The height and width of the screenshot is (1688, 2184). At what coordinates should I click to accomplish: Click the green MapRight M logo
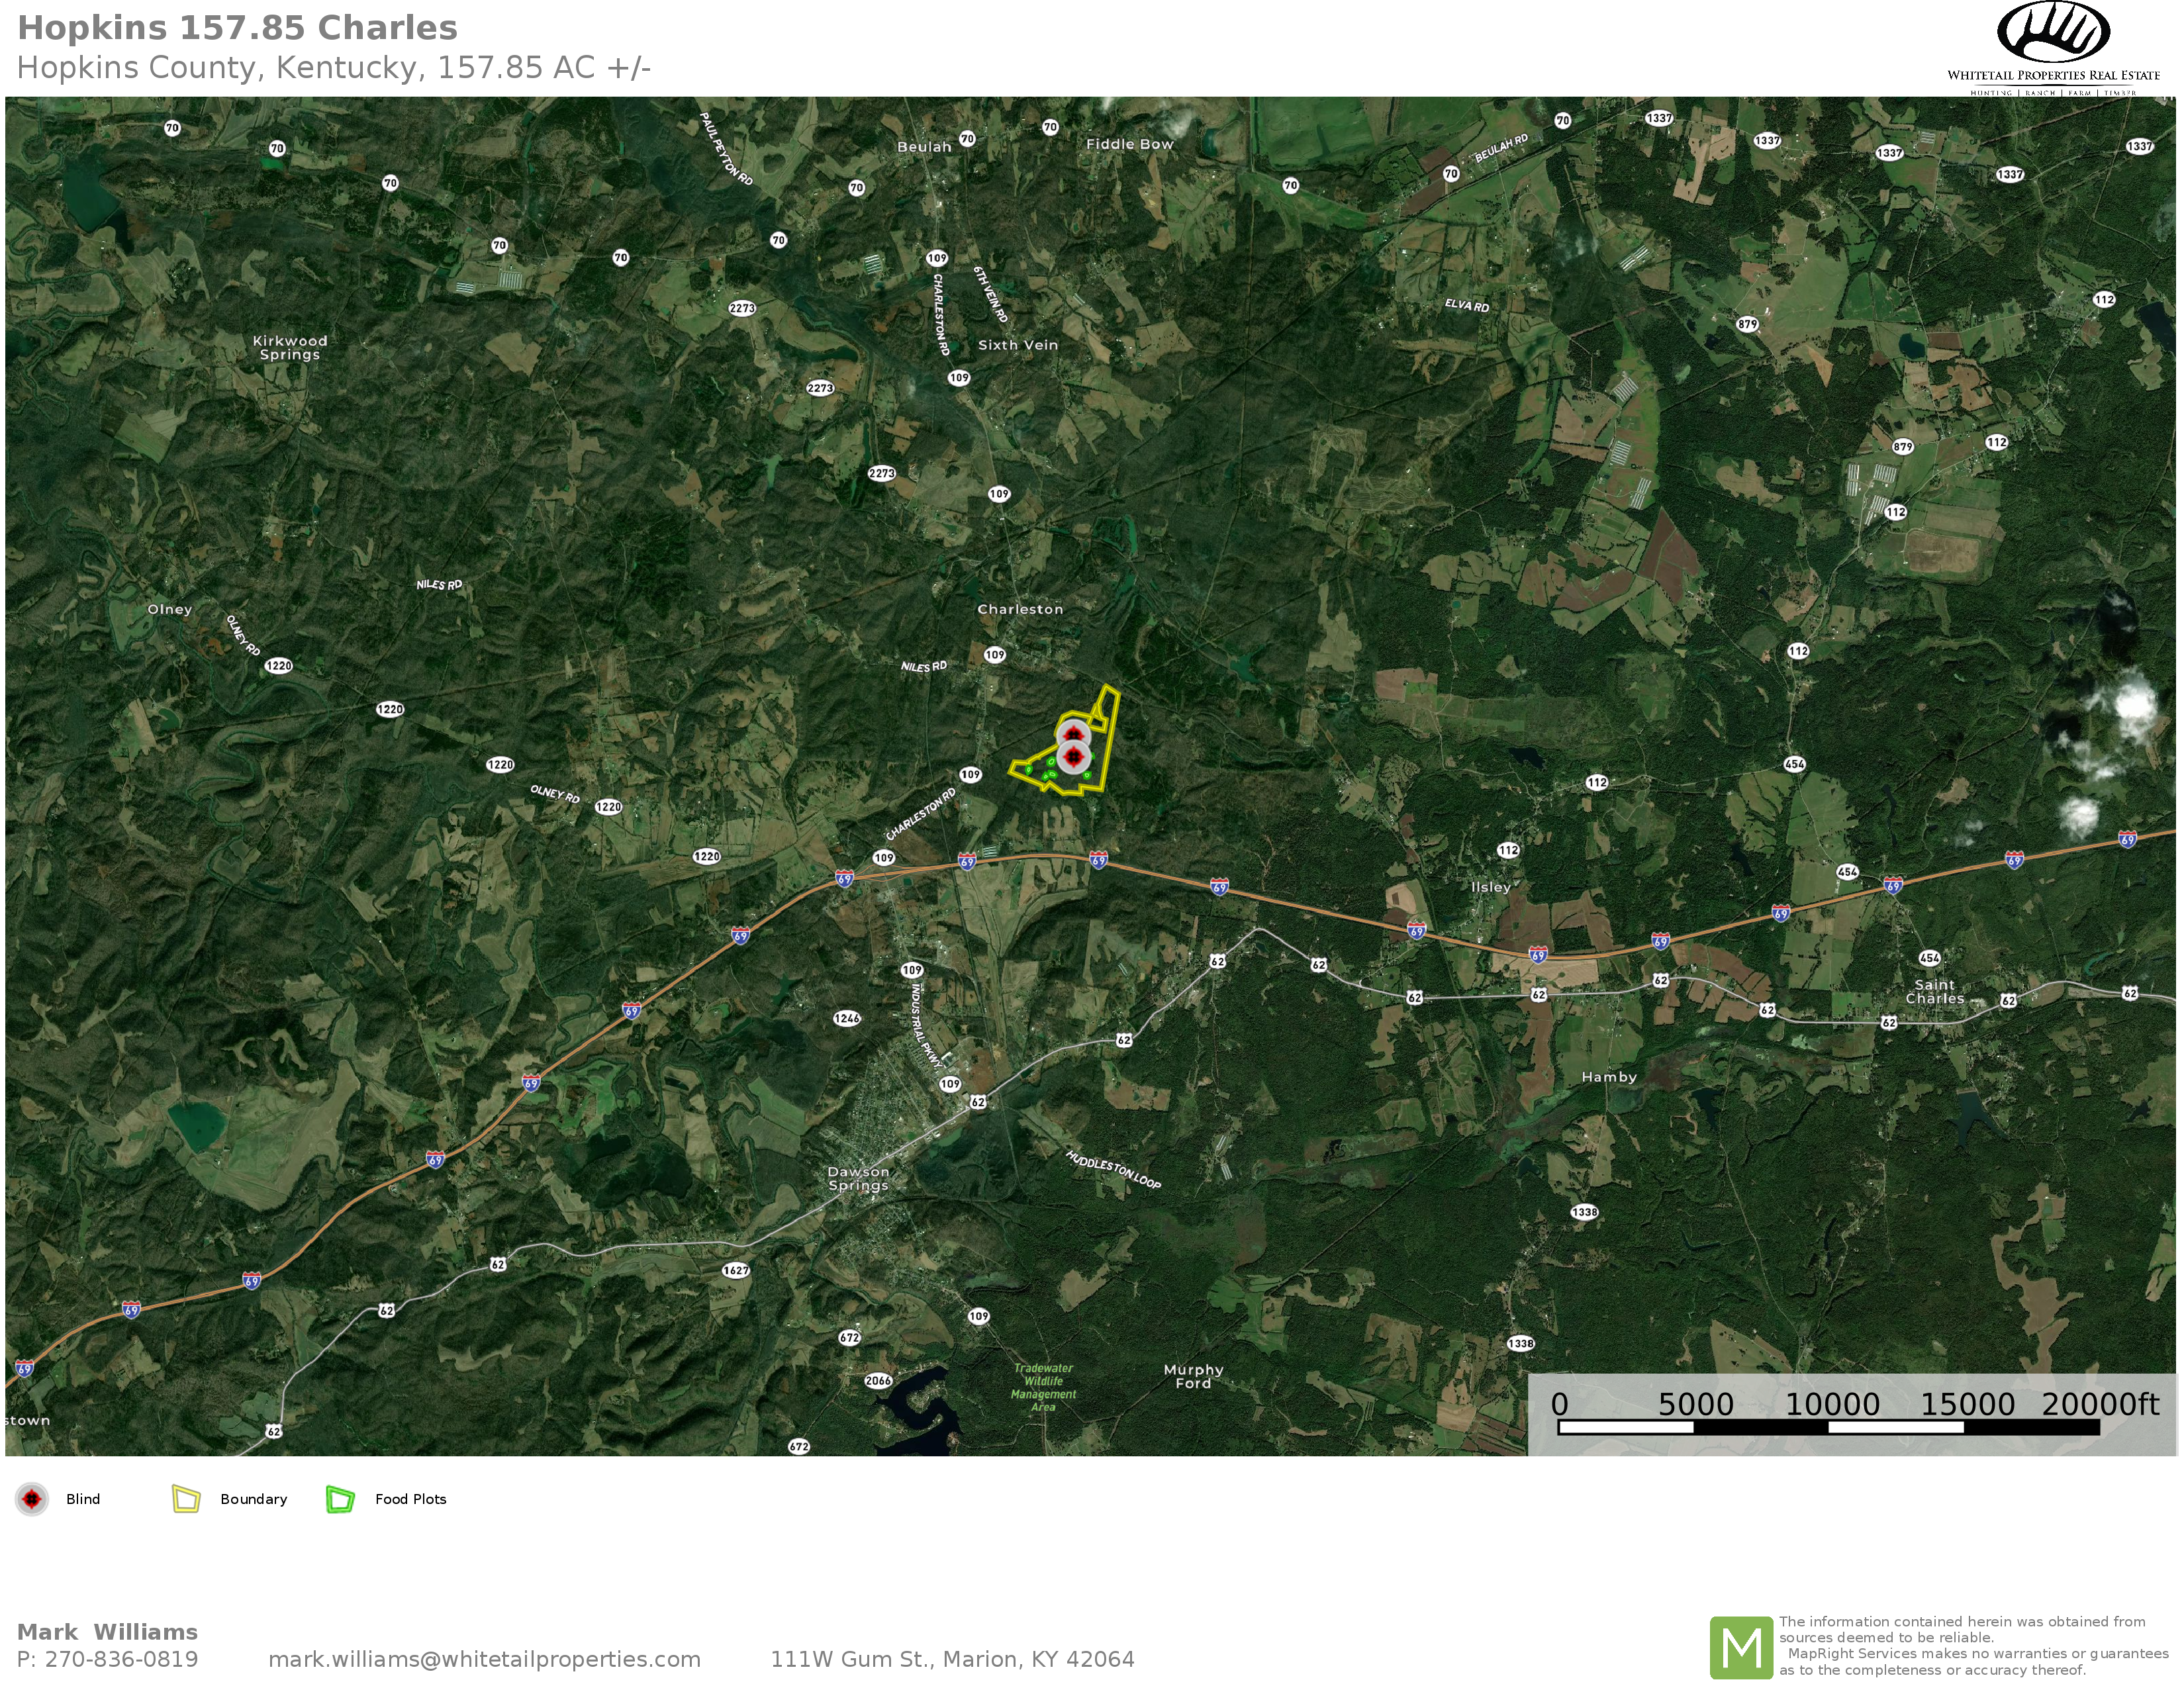click(x=1741, y=1647)
